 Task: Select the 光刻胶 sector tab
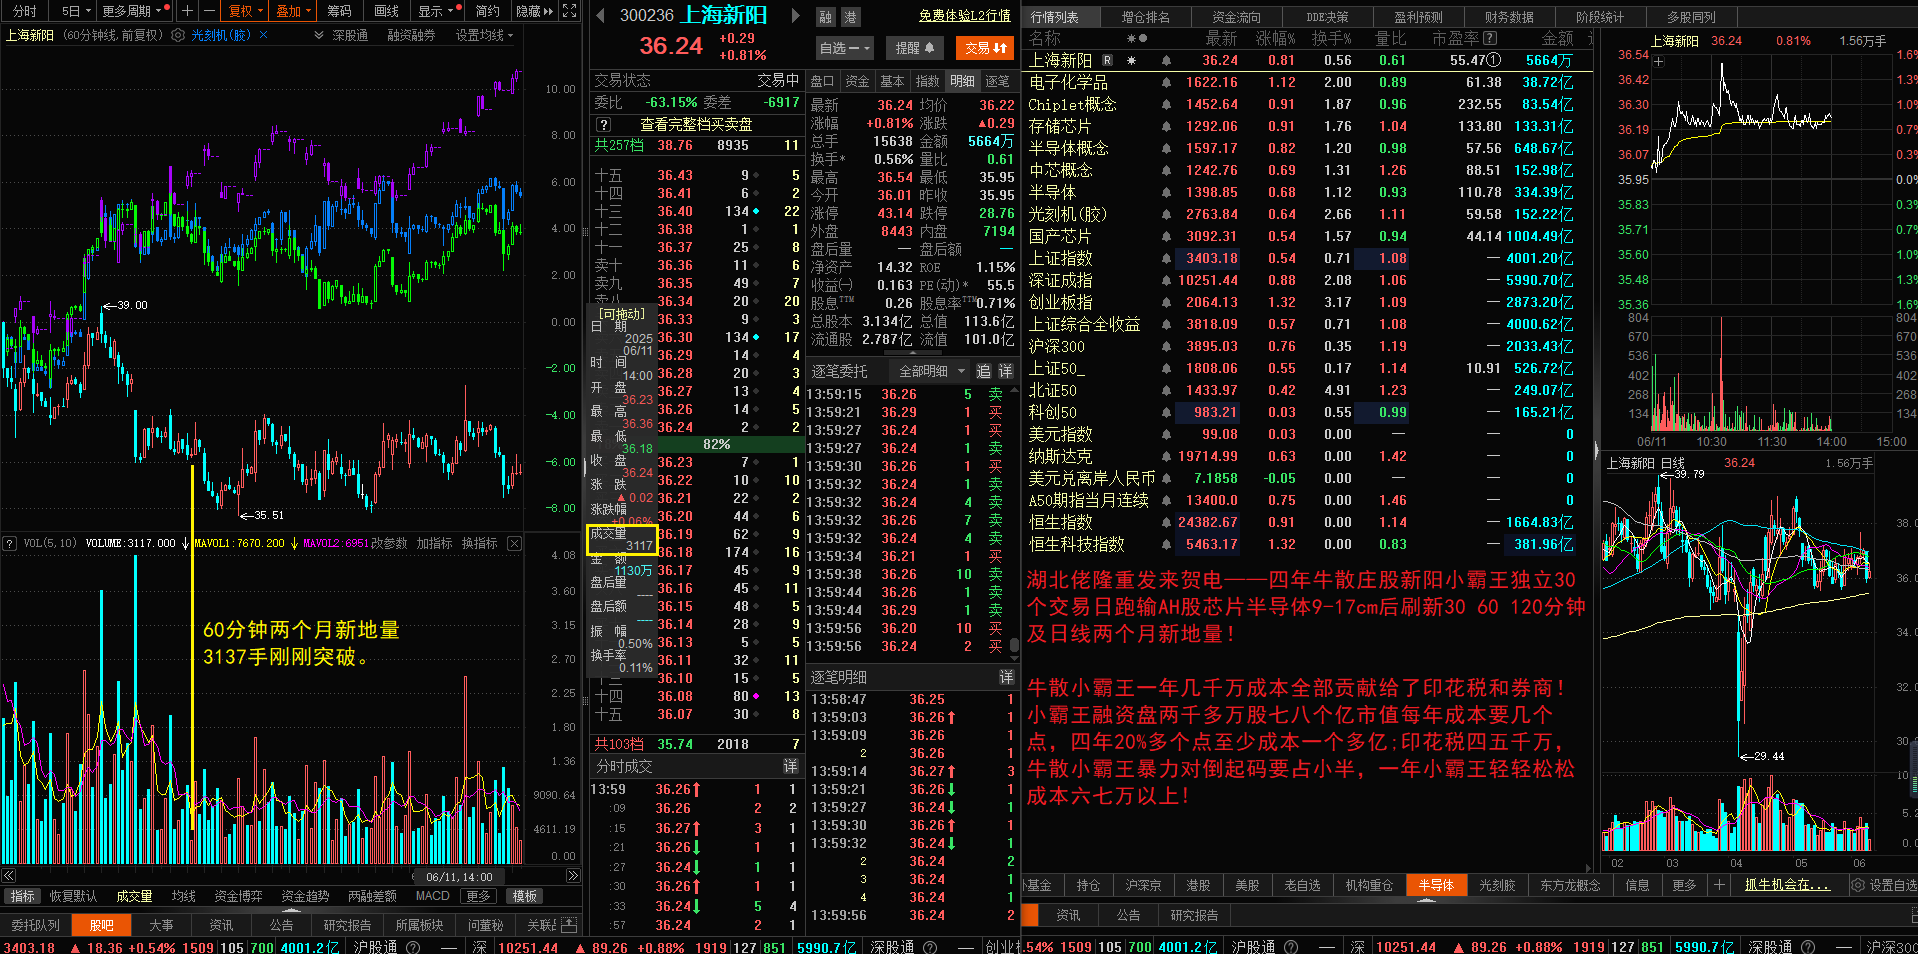[1497, 885]
